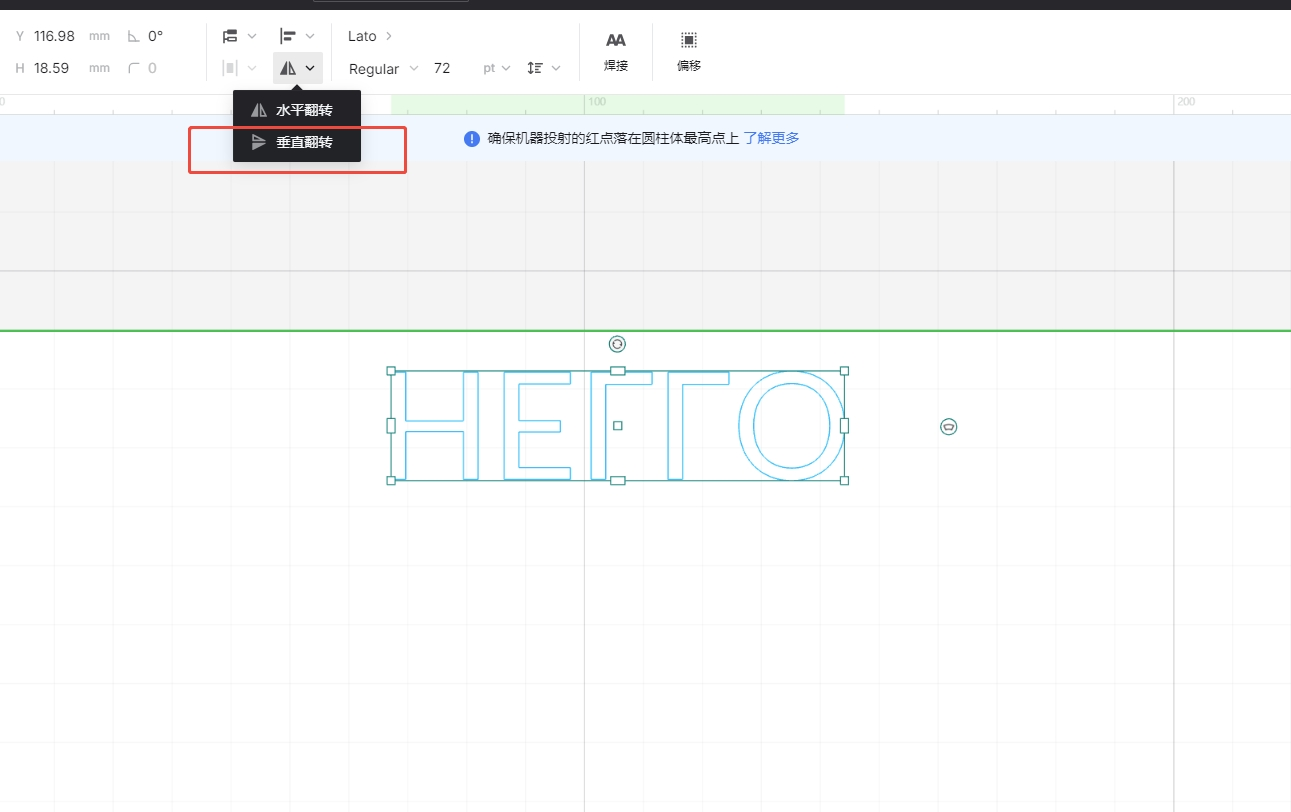Click the flip mirror icon button

(298, 68)
